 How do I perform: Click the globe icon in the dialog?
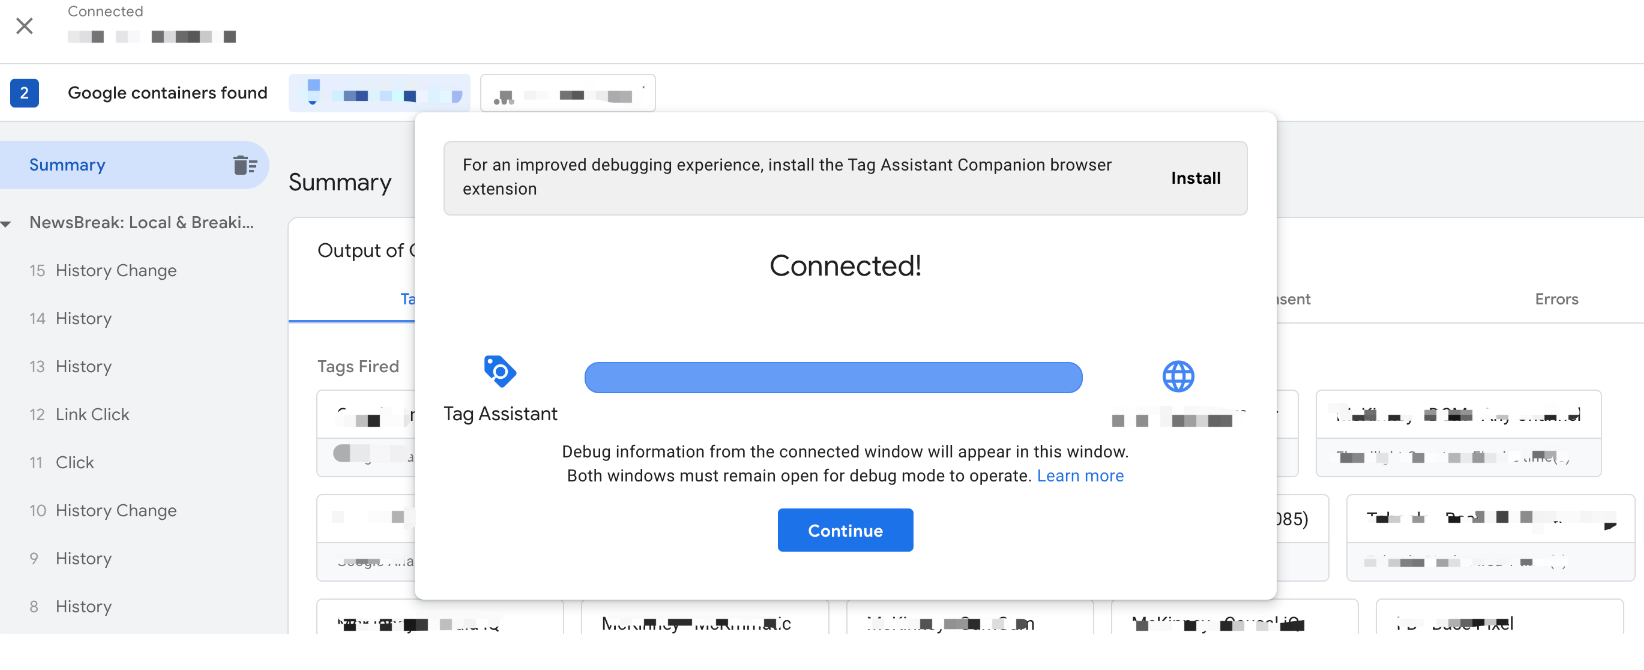pos(1178,376)
